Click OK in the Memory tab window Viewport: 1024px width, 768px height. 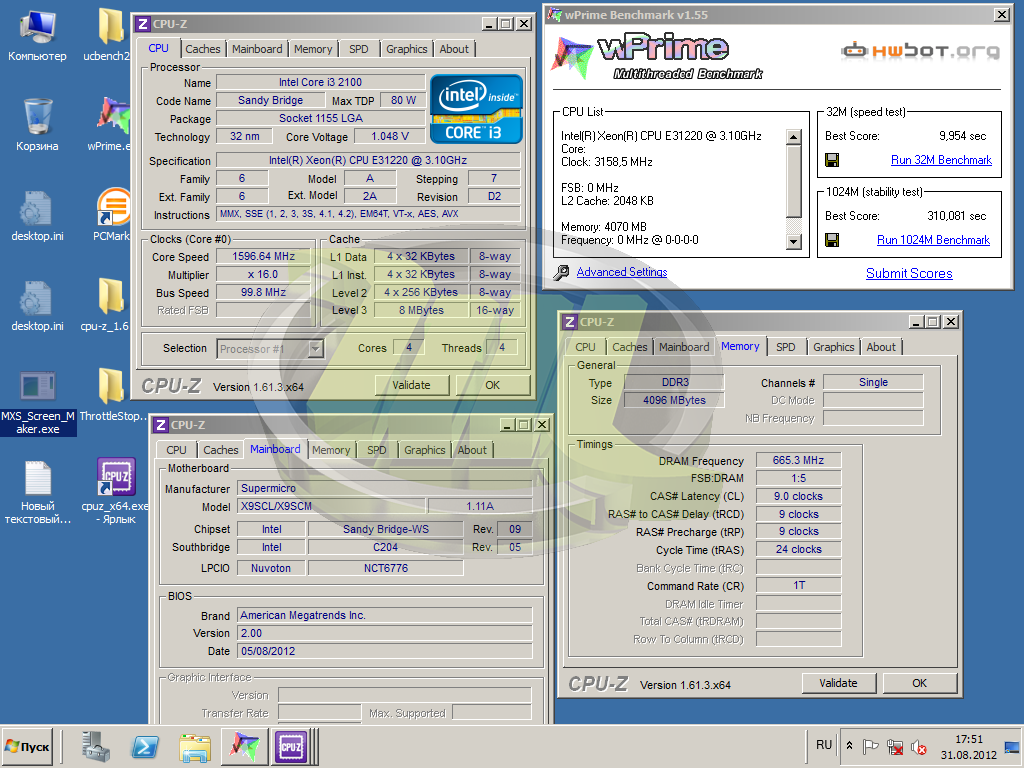(x=920, y=683)
